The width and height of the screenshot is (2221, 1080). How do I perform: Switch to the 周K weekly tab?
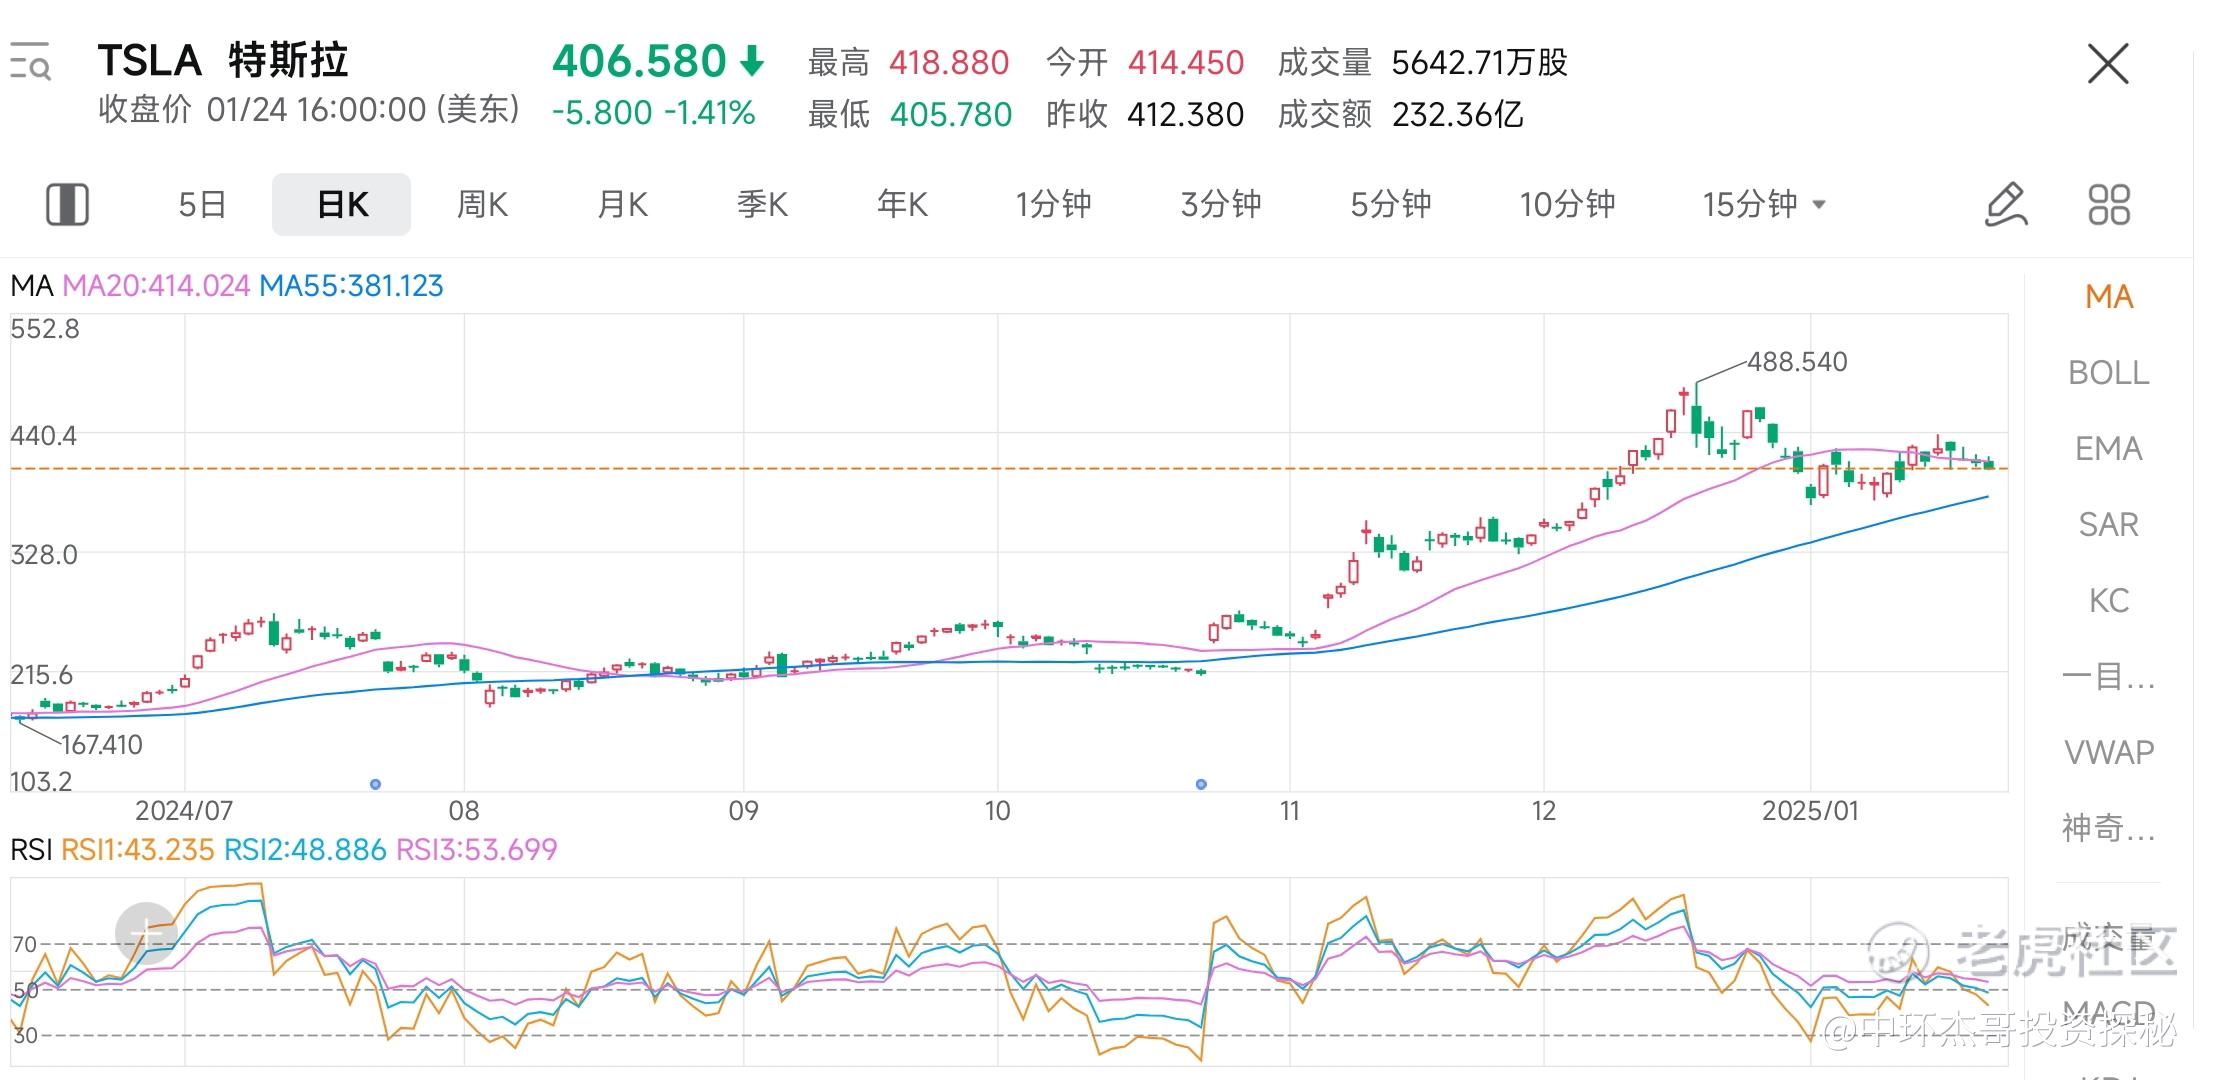(x=482, y=204)
